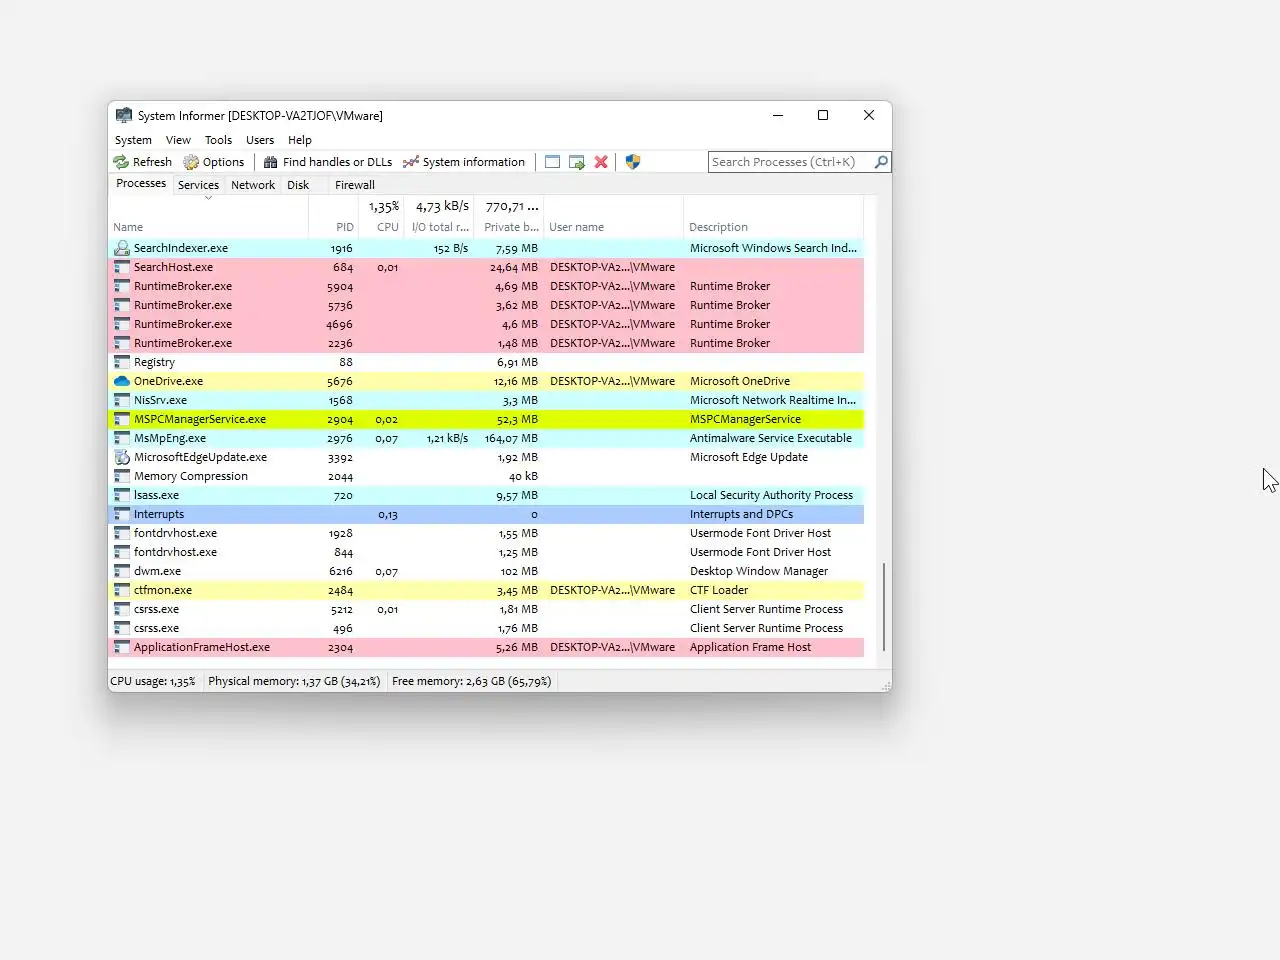The height and width of the screenshot is (960, 1280).
Task: Select RuntimeBroker.exe with PID 5736
Action: point(486,305)
